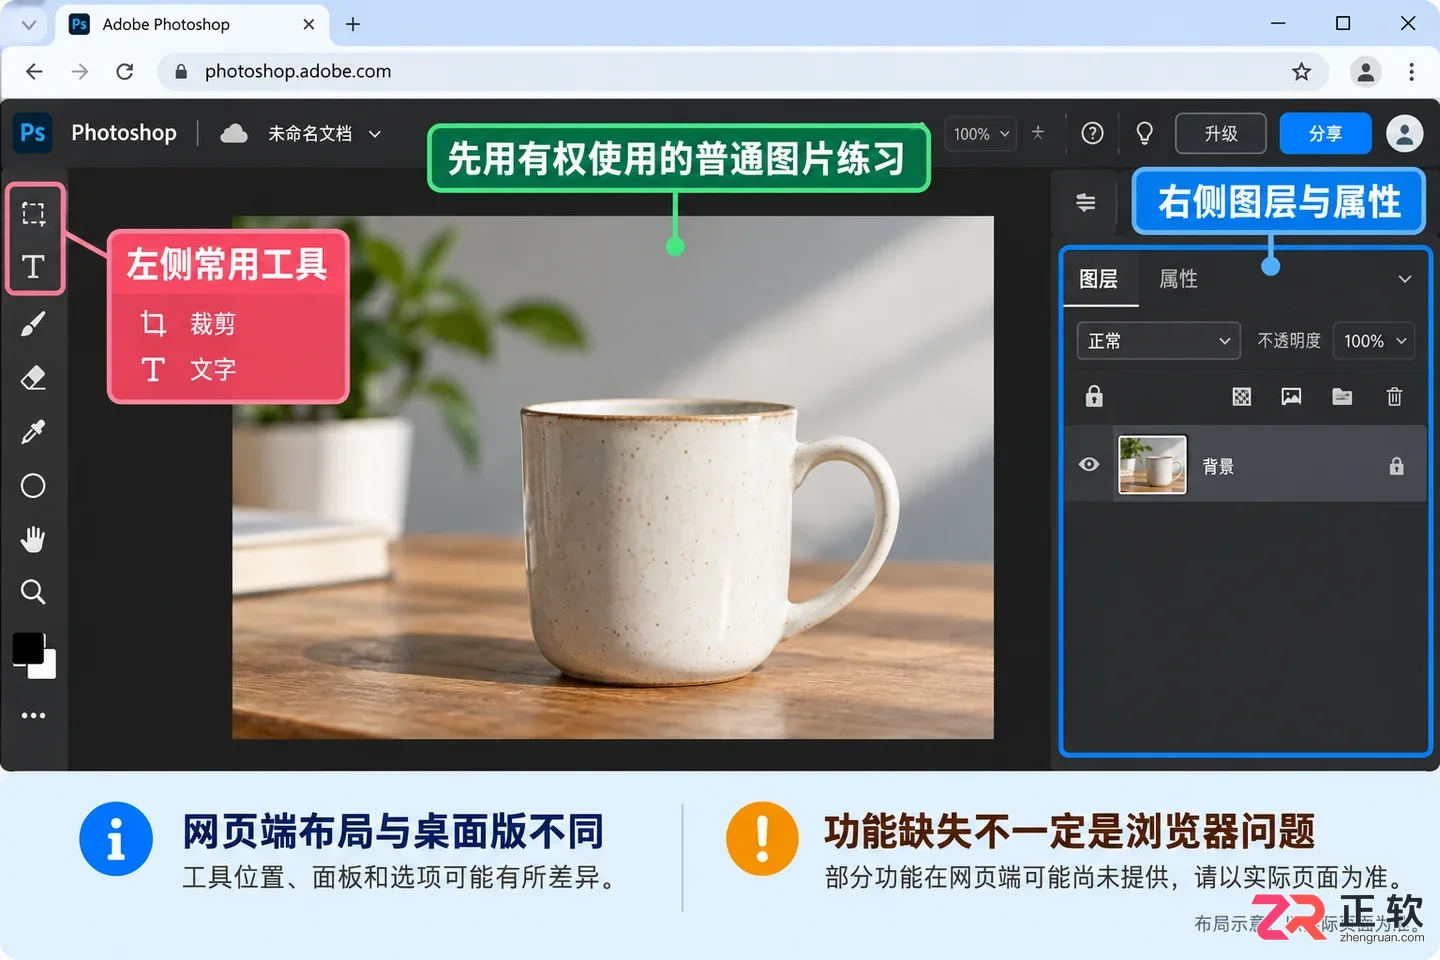Add a layer mask with checkered icon

click(1242, 397)
